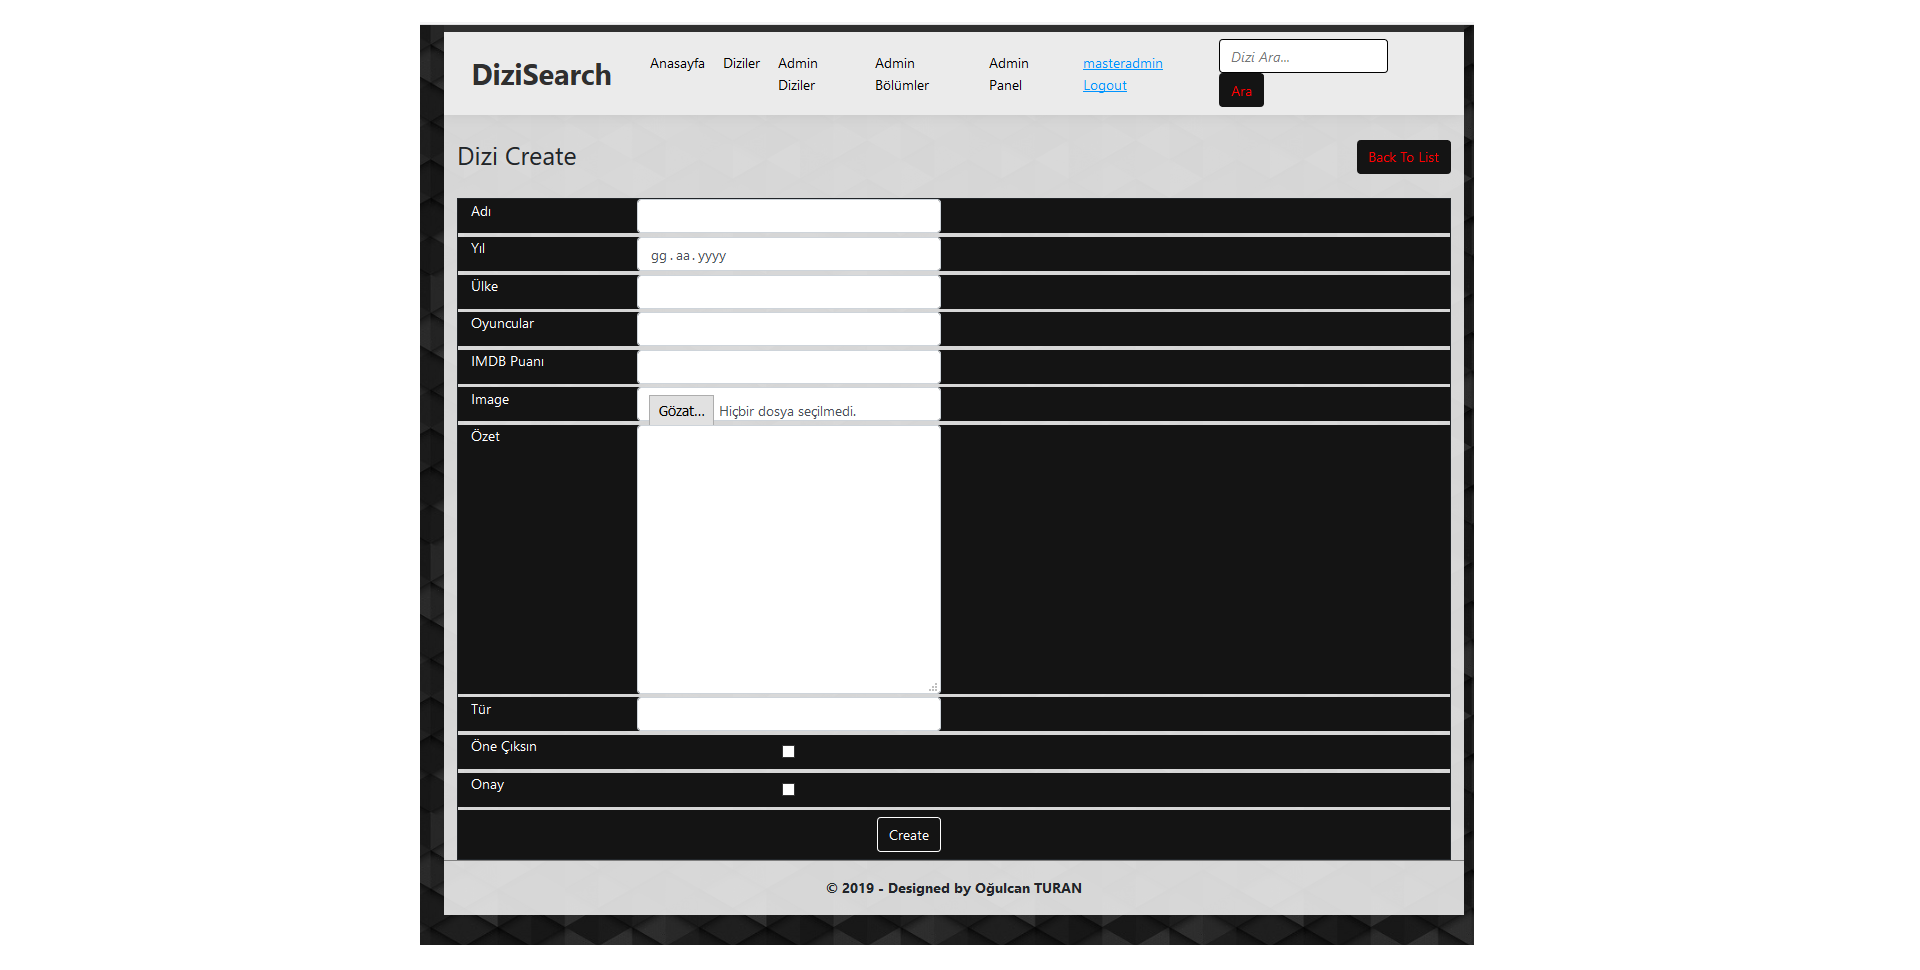Click the Back To List button

(1403, 157)
